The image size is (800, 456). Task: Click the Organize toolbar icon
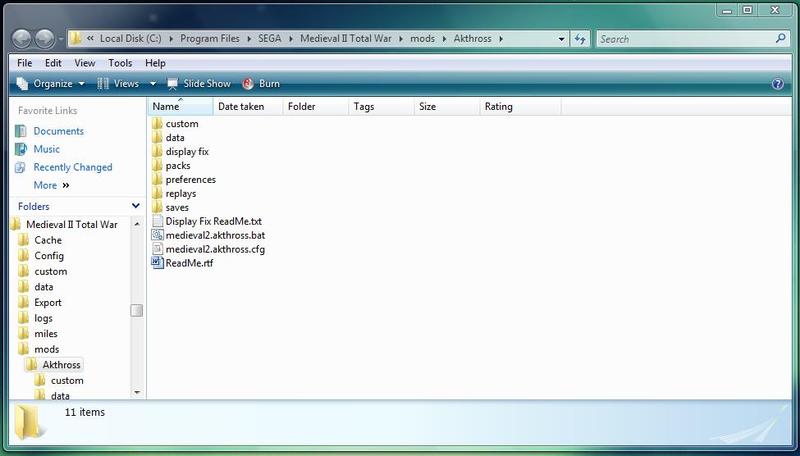point(22,84)
